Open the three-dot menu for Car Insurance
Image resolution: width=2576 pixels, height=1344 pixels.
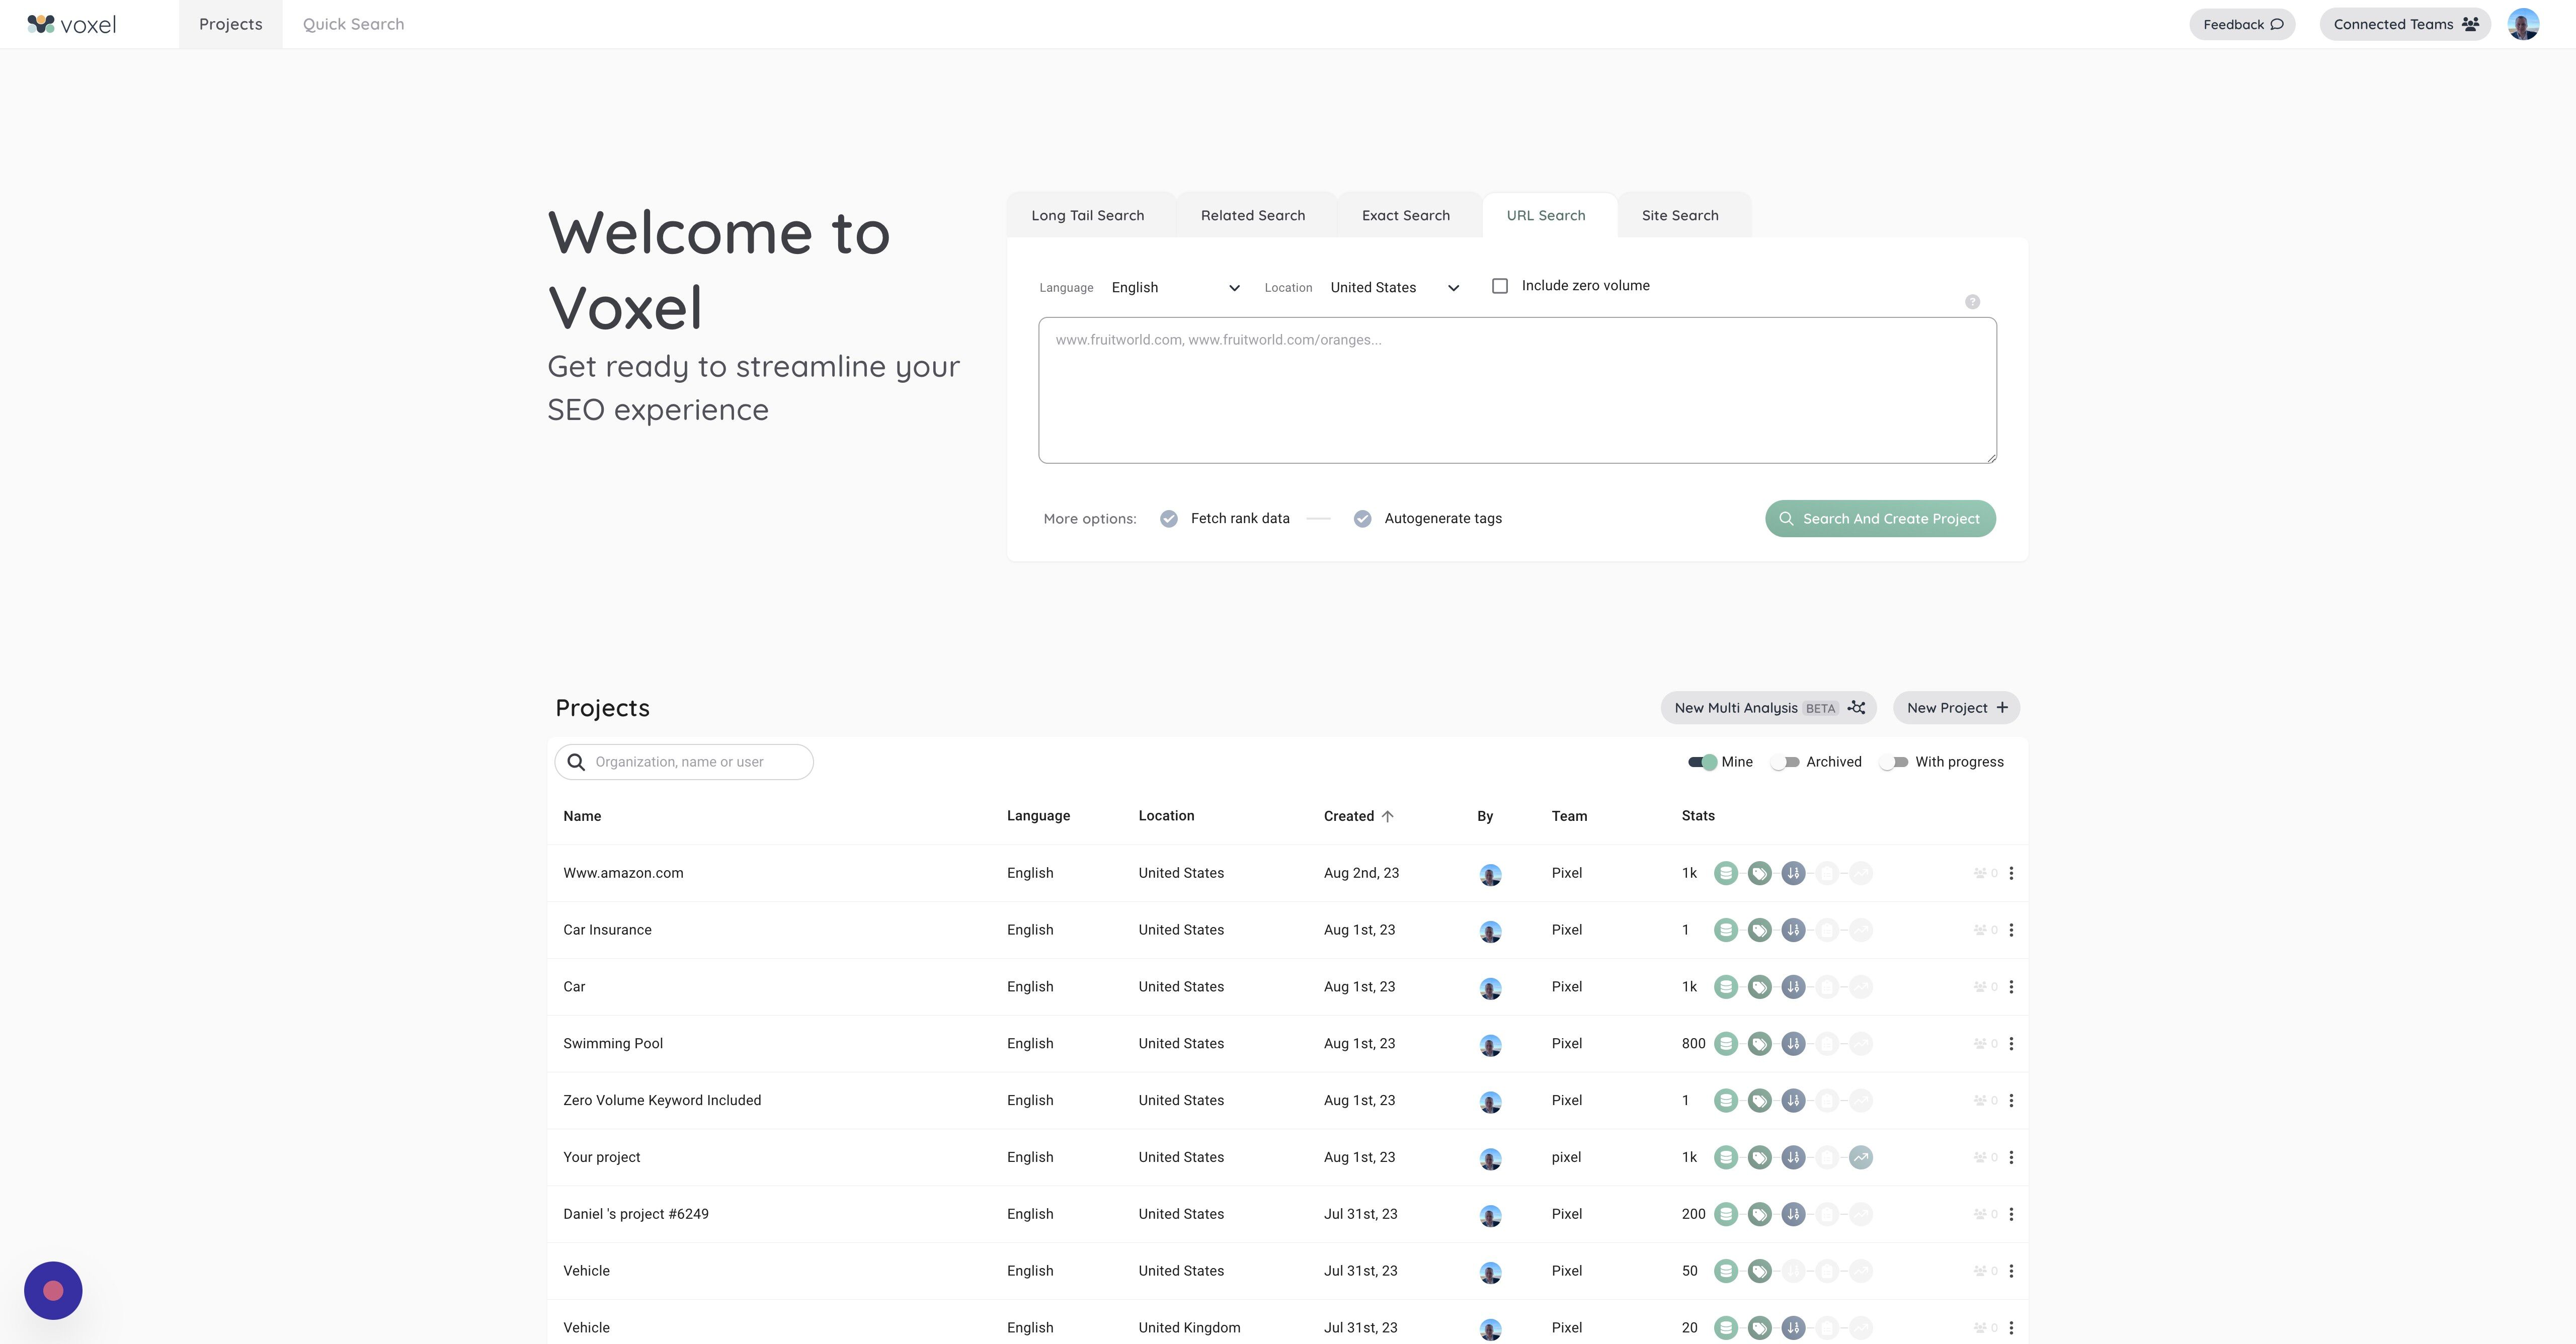(x=2011, y=930)
